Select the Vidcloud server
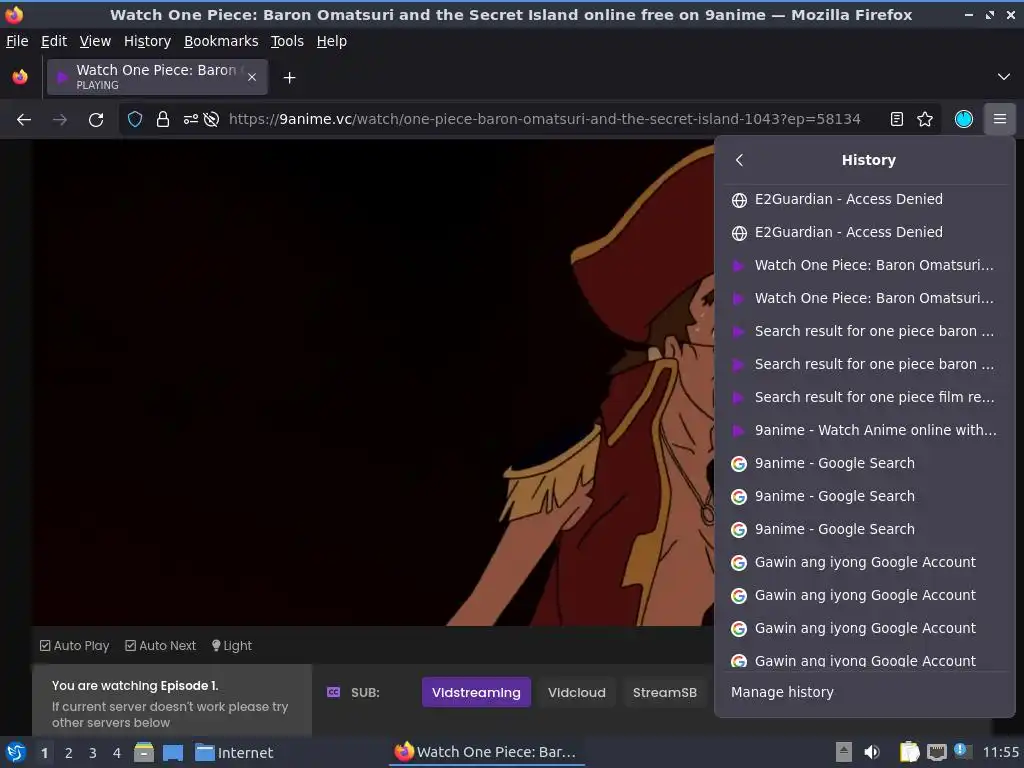Screen dimensions: 1024x768 [577, 692]
